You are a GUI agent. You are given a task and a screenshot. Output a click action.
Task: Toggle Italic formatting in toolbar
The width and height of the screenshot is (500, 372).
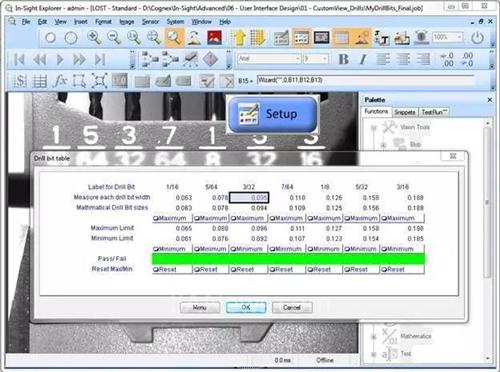point(363,59)
